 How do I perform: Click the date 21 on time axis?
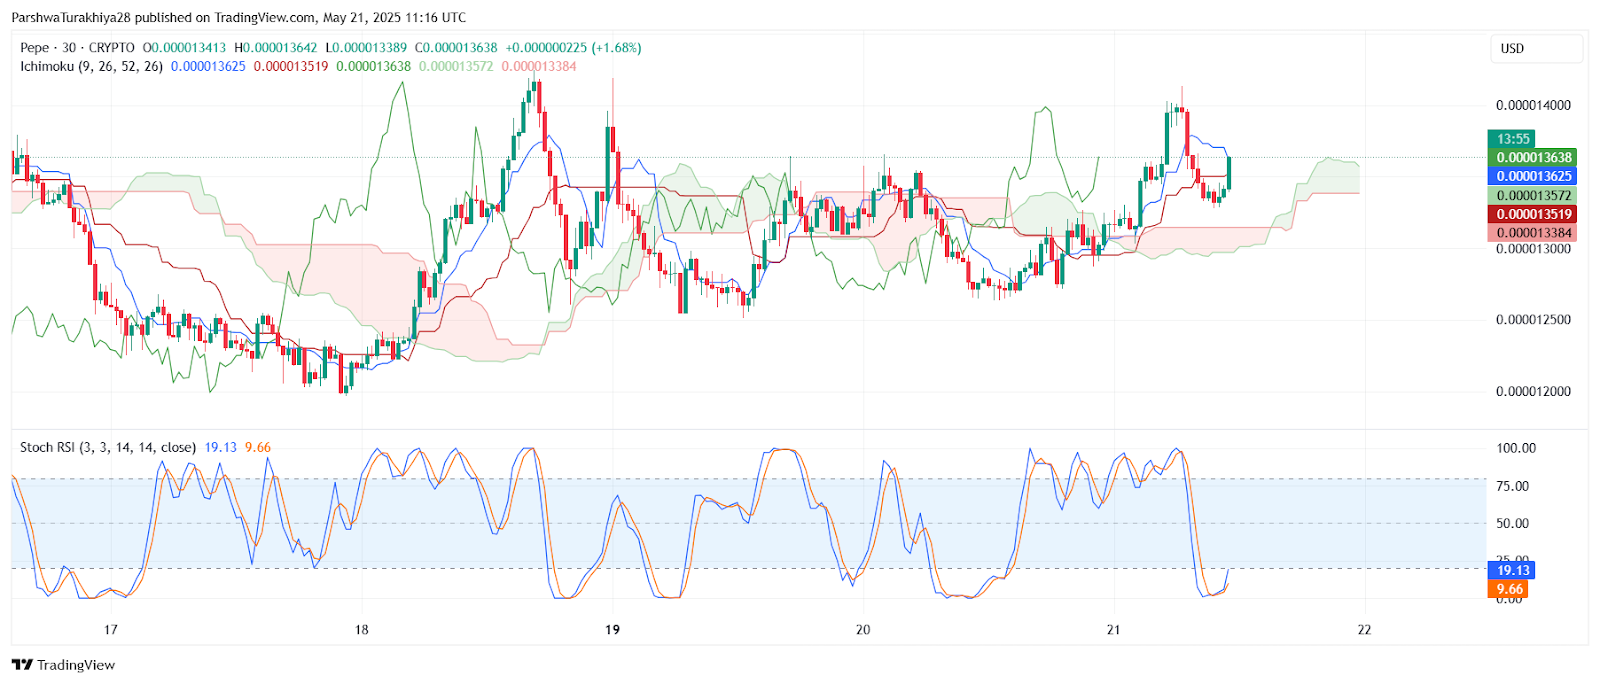tap(1113, 629)
